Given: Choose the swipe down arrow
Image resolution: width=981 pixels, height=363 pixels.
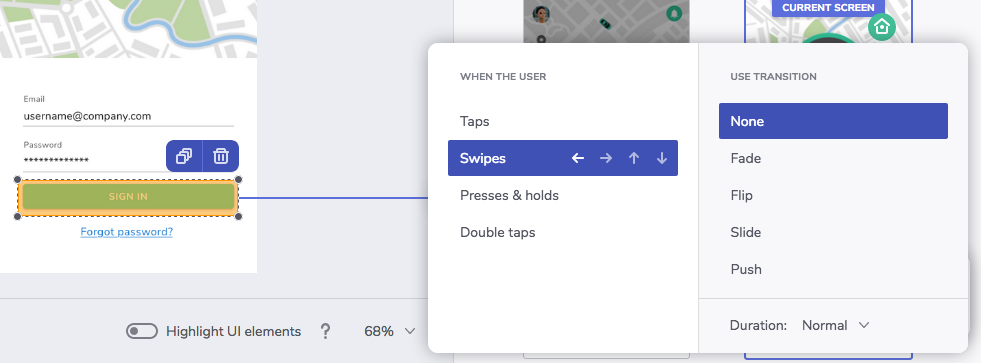Looking at the screenshot, I should click(x=662, y=158).
